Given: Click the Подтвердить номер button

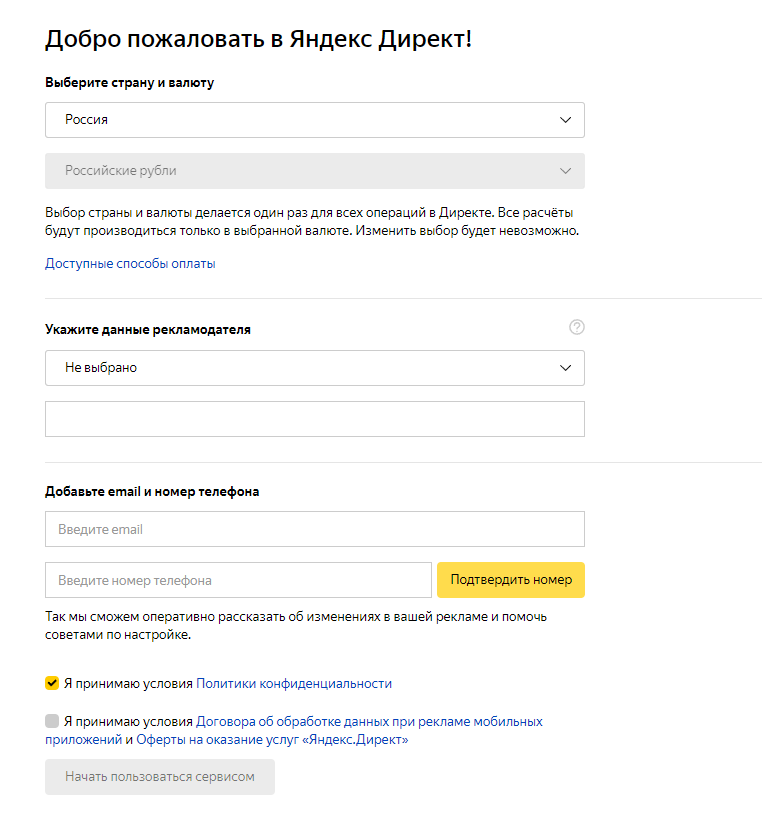Looking at the screenshot, I should [x=511, y=580].
